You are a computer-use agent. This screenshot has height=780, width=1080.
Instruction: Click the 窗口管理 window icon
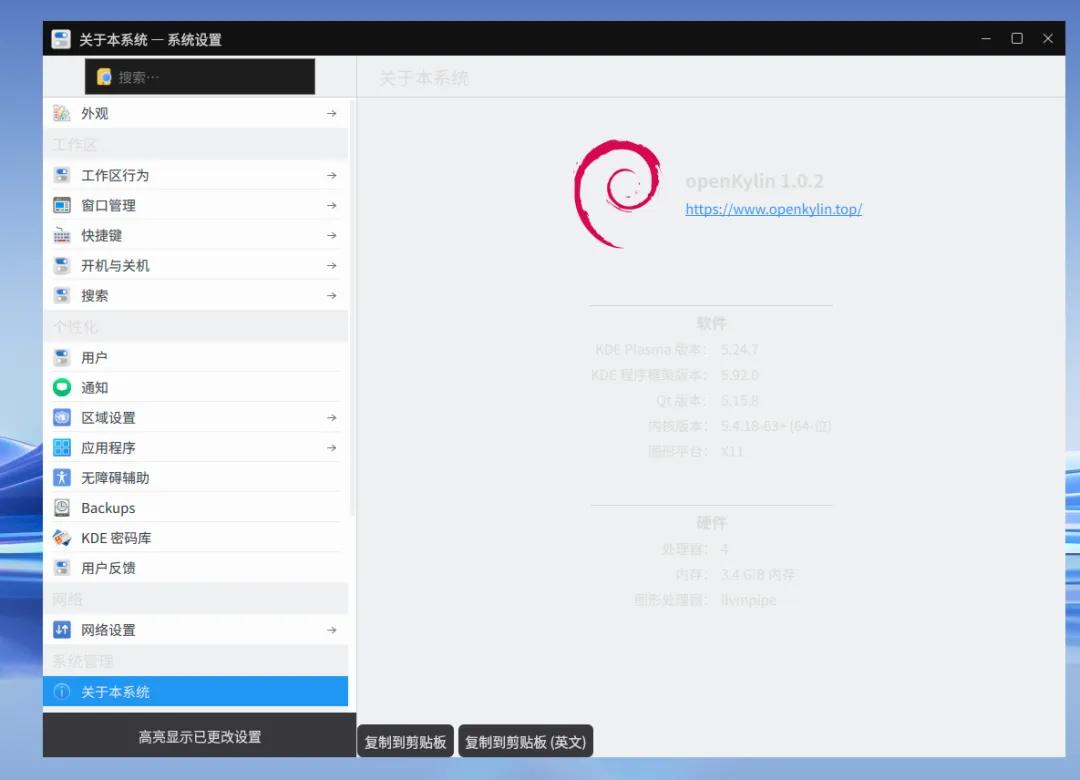pos(62,205)
